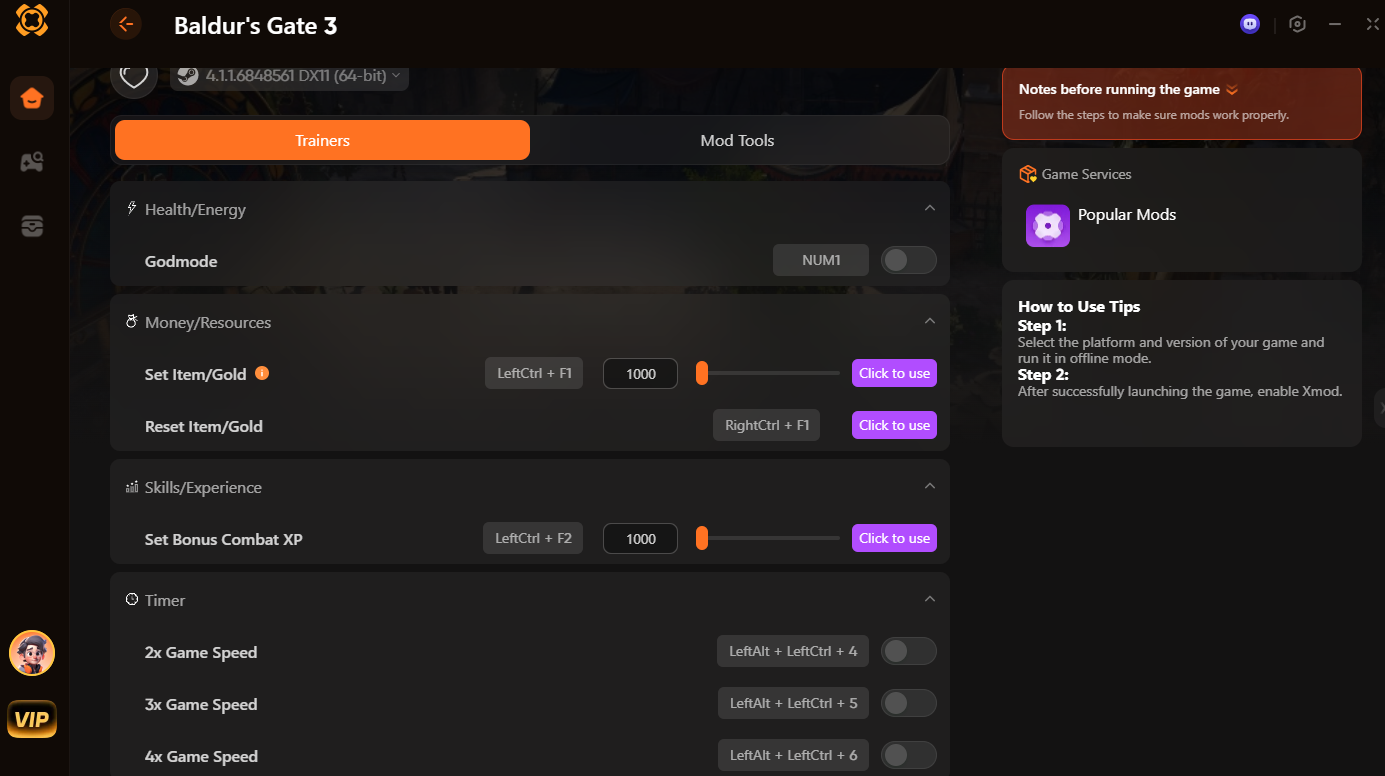Collapse the Timer section
1385x776 pixels.
click(x=930, y=599)
